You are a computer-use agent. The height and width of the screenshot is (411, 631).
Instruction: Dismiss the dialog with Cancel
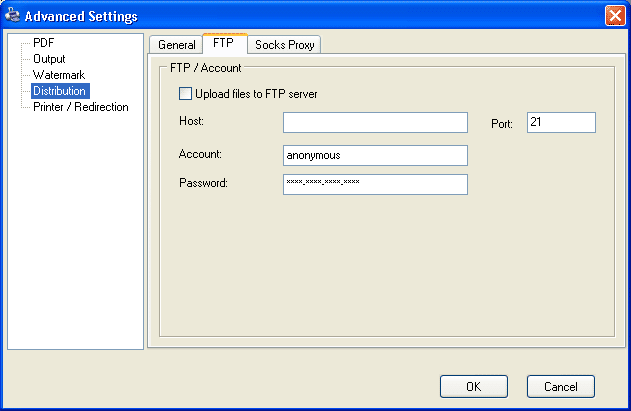click(x=561, y=386)
